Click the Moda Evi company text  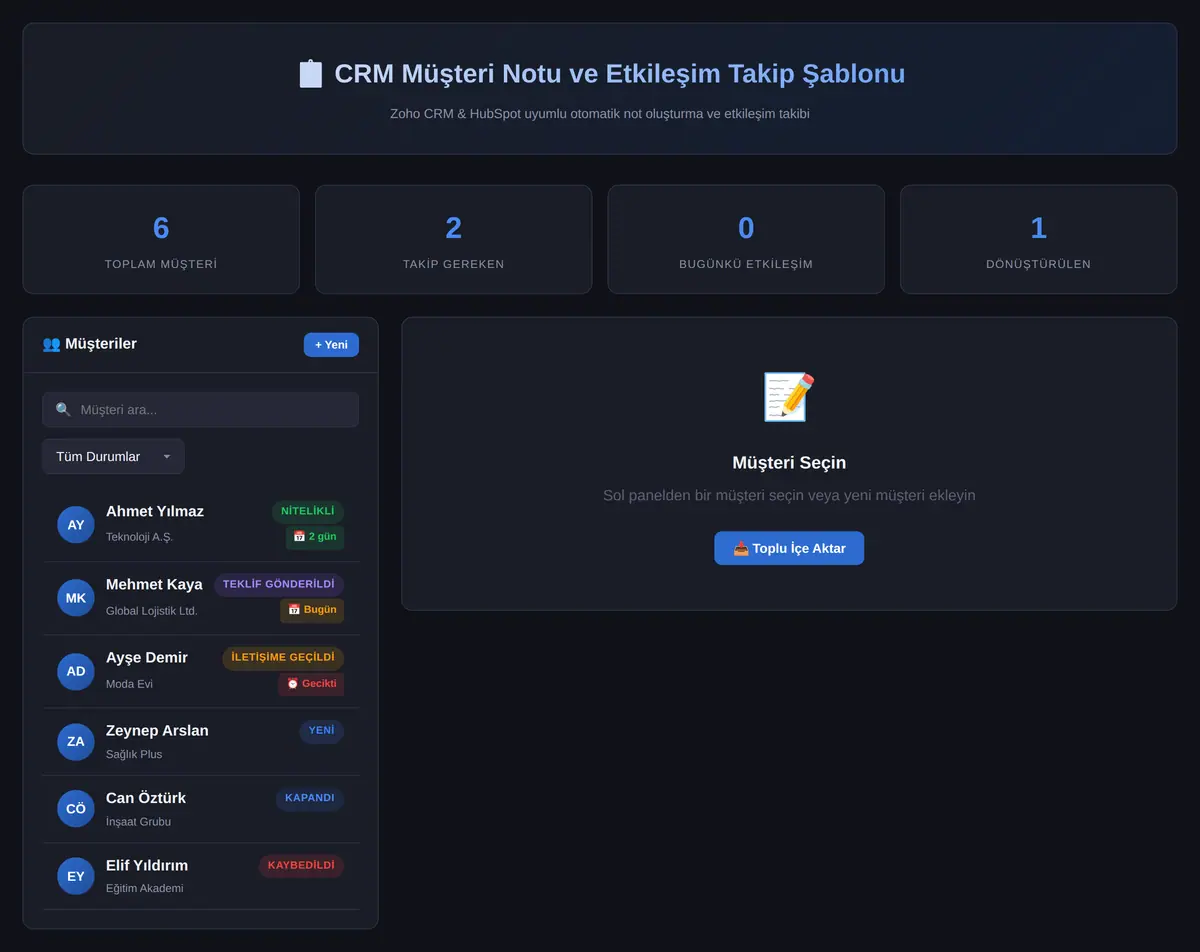(129, 684)
